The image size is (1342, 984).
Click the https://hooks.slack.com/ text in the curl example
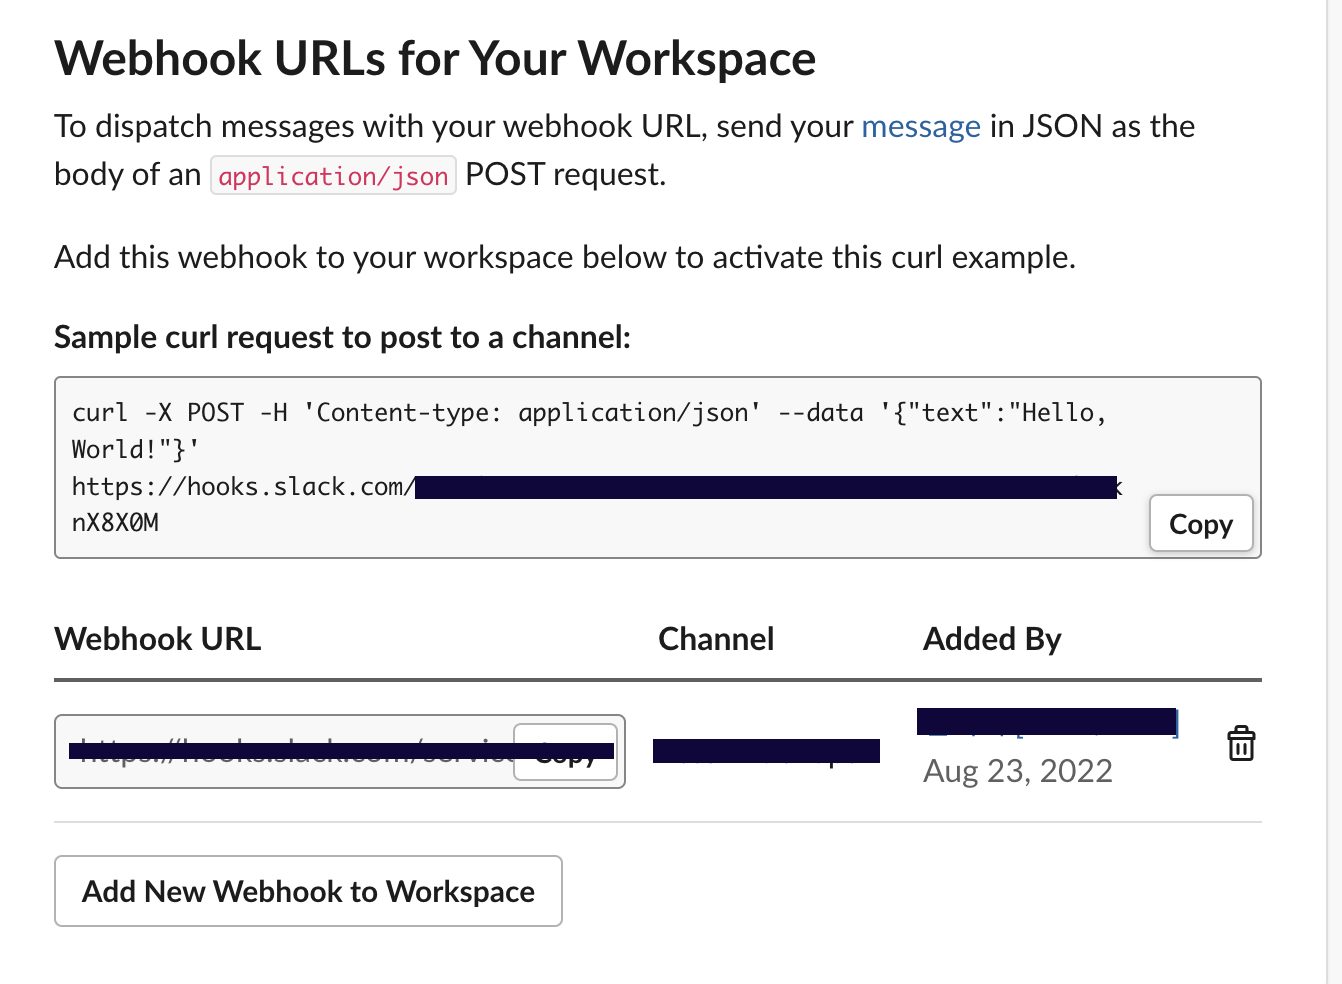243,487
